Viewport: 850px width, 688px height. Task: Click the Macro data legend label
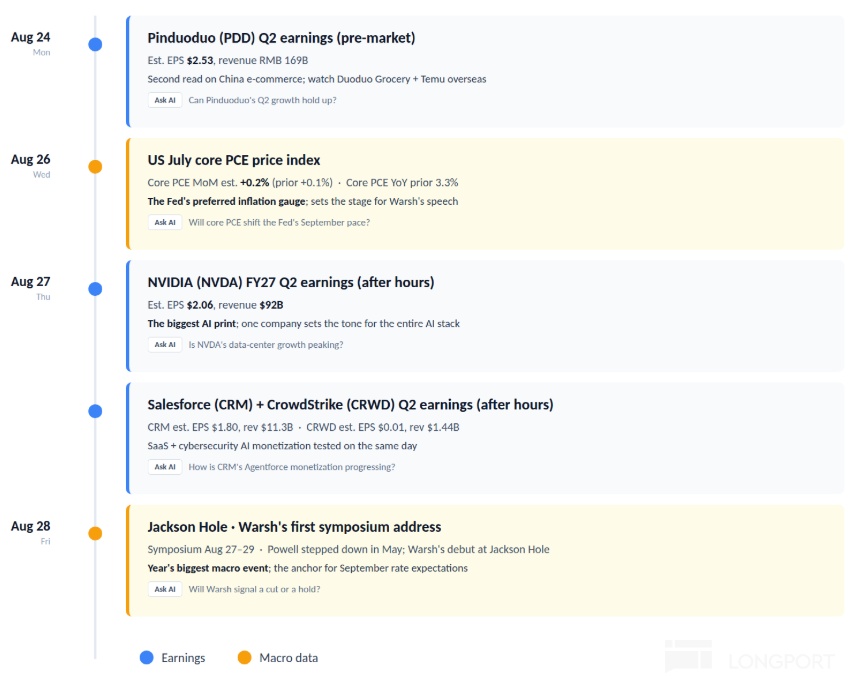click(288, 658)
